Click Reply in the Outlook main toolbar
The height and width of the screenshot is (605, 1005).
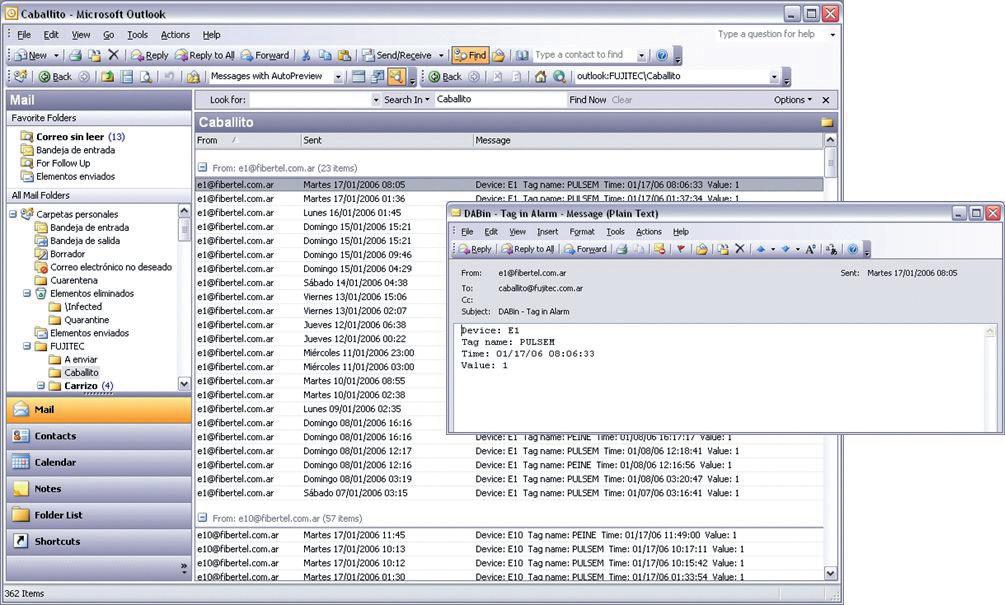[x=149, y=56]
